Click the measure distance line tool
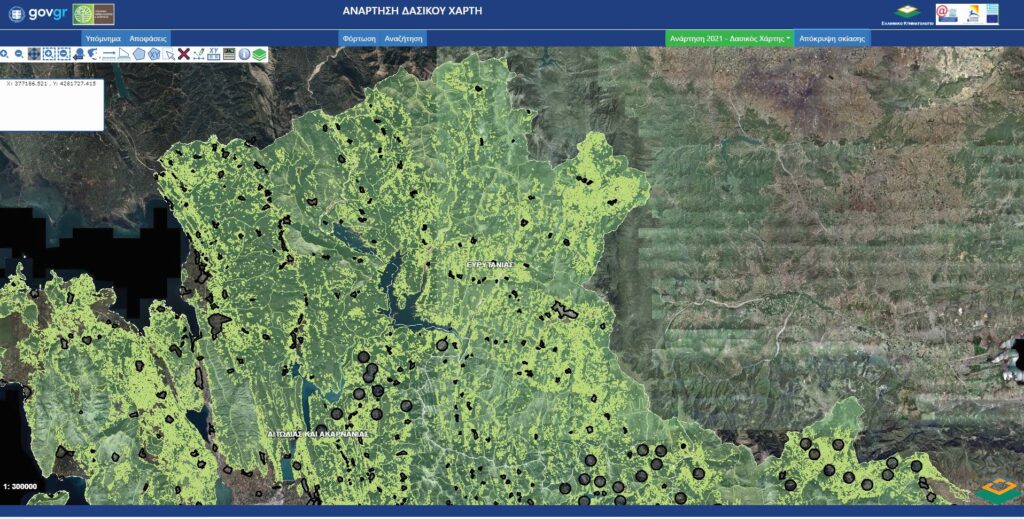 (109, 54)
